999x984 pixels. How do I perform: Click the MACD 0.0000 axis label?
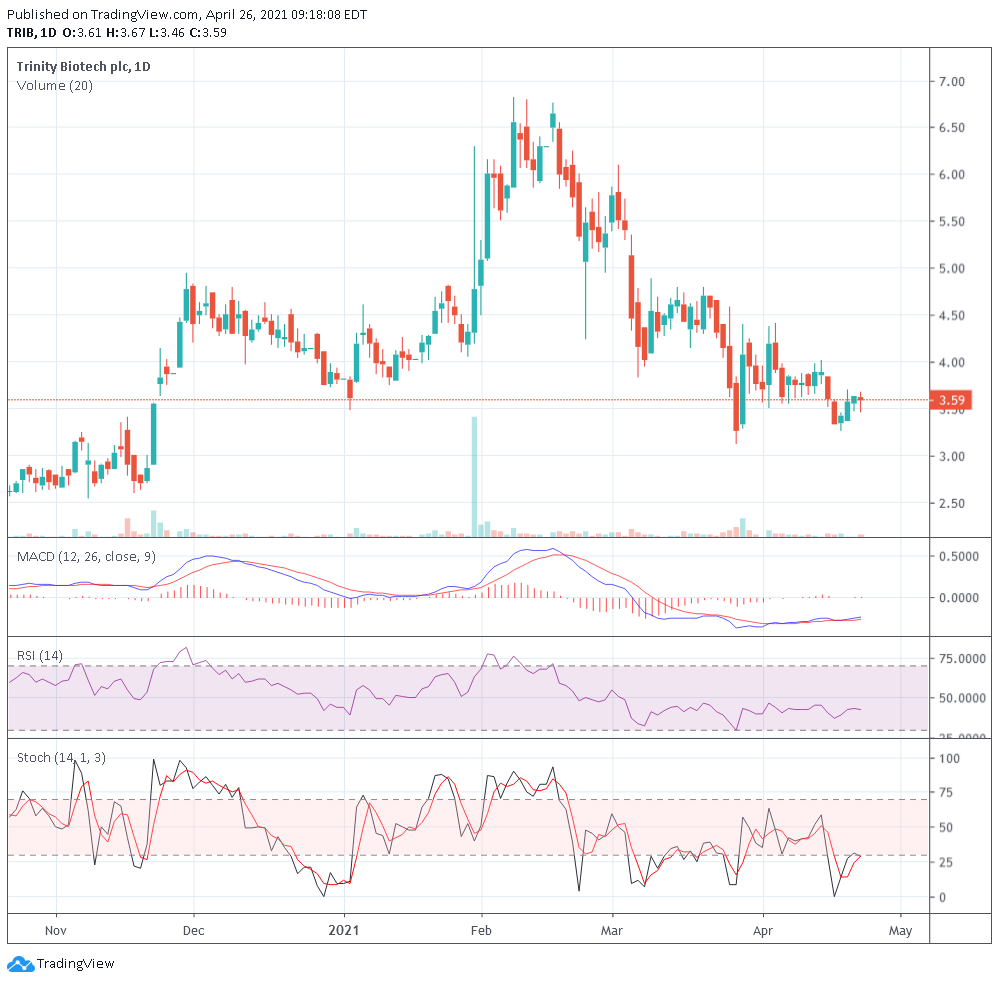click(x=959, y=598)
